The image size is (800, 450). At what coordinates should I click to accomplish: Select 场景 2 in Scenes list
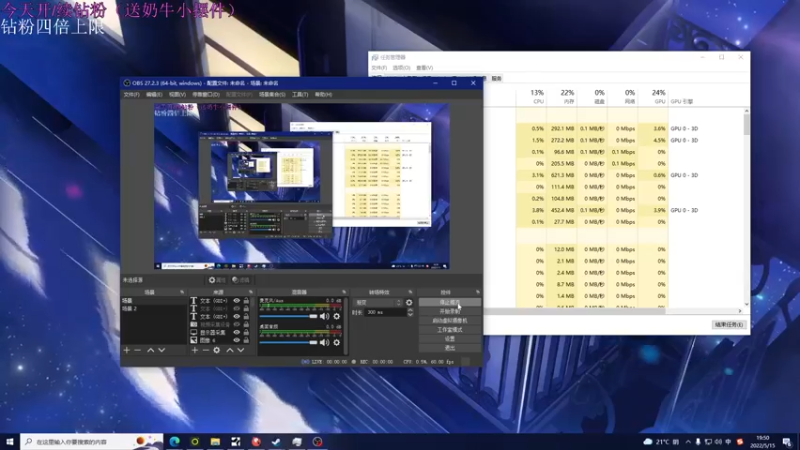click(x=154, y=309)
